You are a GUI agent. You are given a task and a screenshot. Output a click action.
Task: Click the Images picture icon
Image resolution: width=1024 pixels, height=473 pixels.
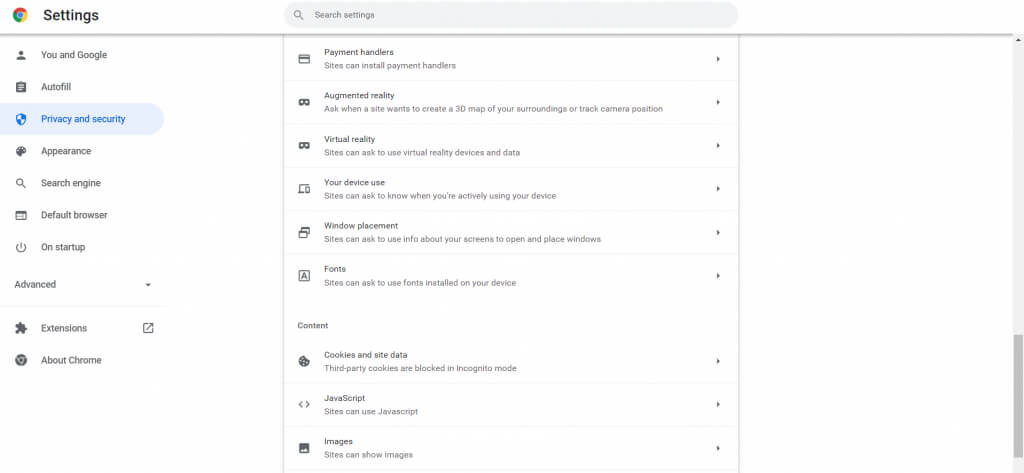304,448
